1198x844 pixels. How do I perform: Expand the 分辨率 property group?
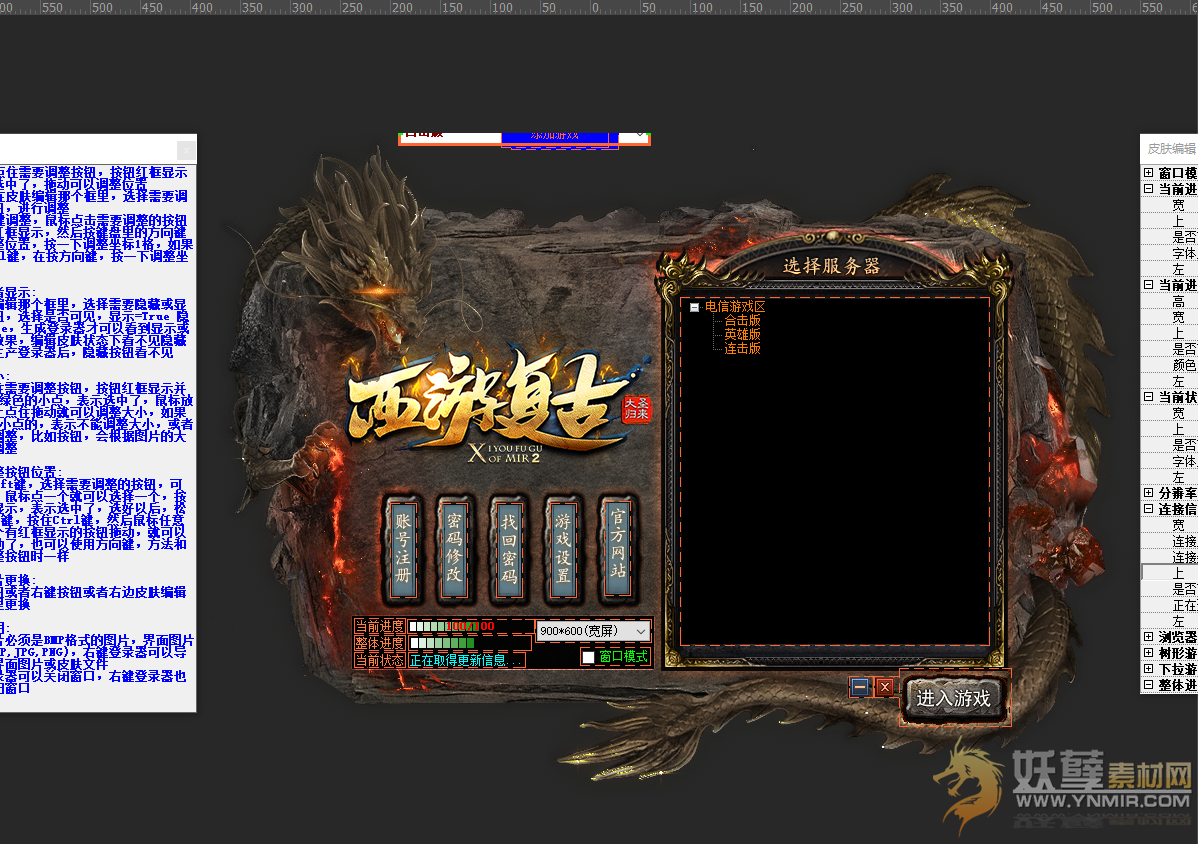1148,493
